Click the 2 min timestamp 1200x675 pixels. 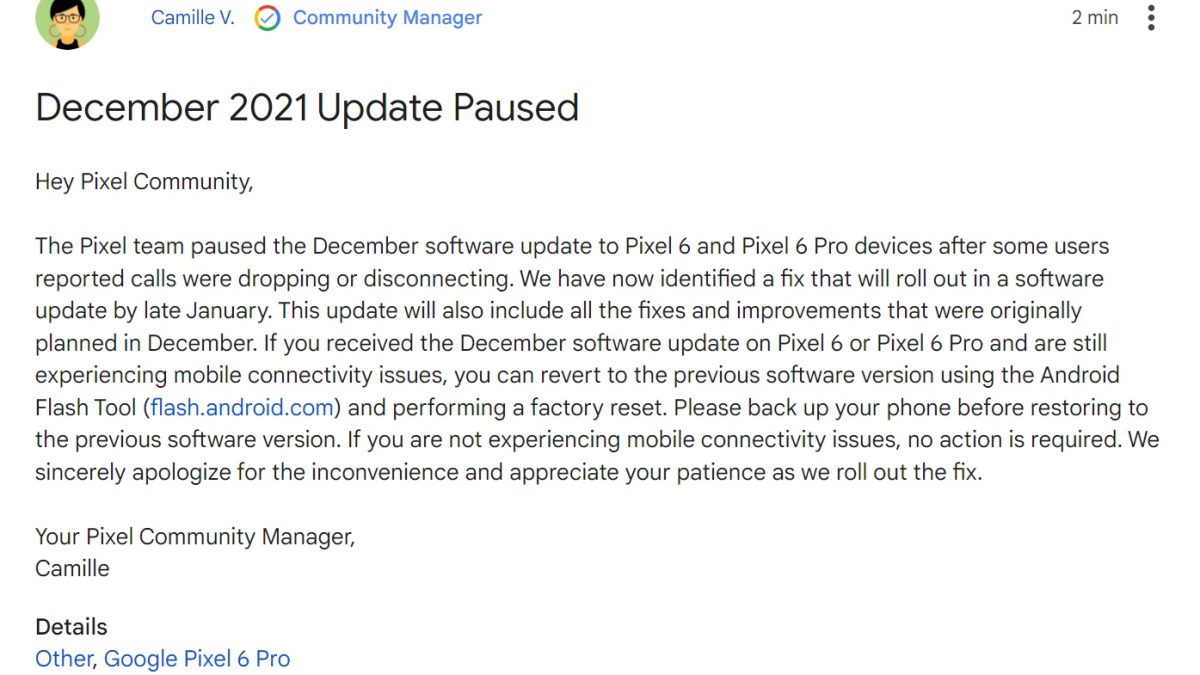coord(1095,18)
